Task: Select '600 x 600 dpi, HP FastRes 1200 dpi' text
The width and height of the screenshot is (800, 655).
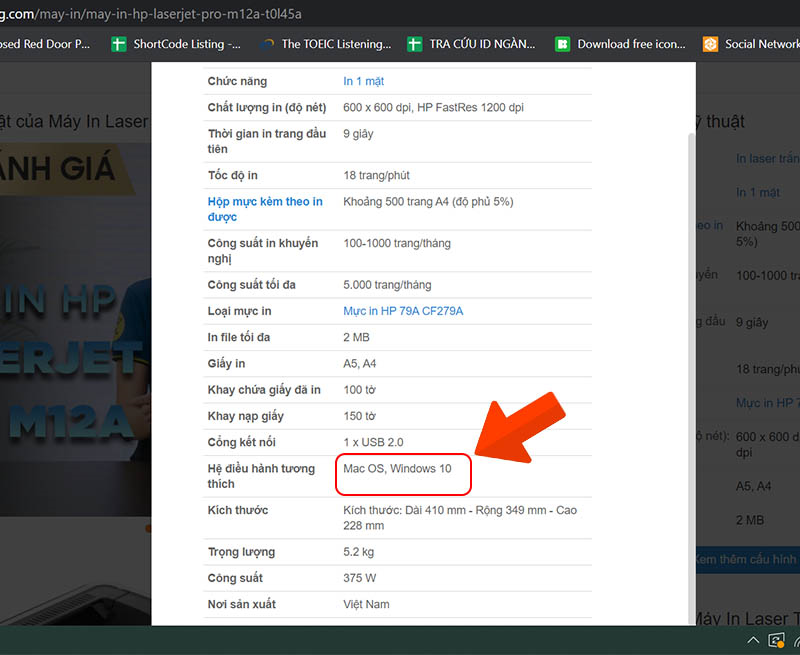Action: coord(433,108)
